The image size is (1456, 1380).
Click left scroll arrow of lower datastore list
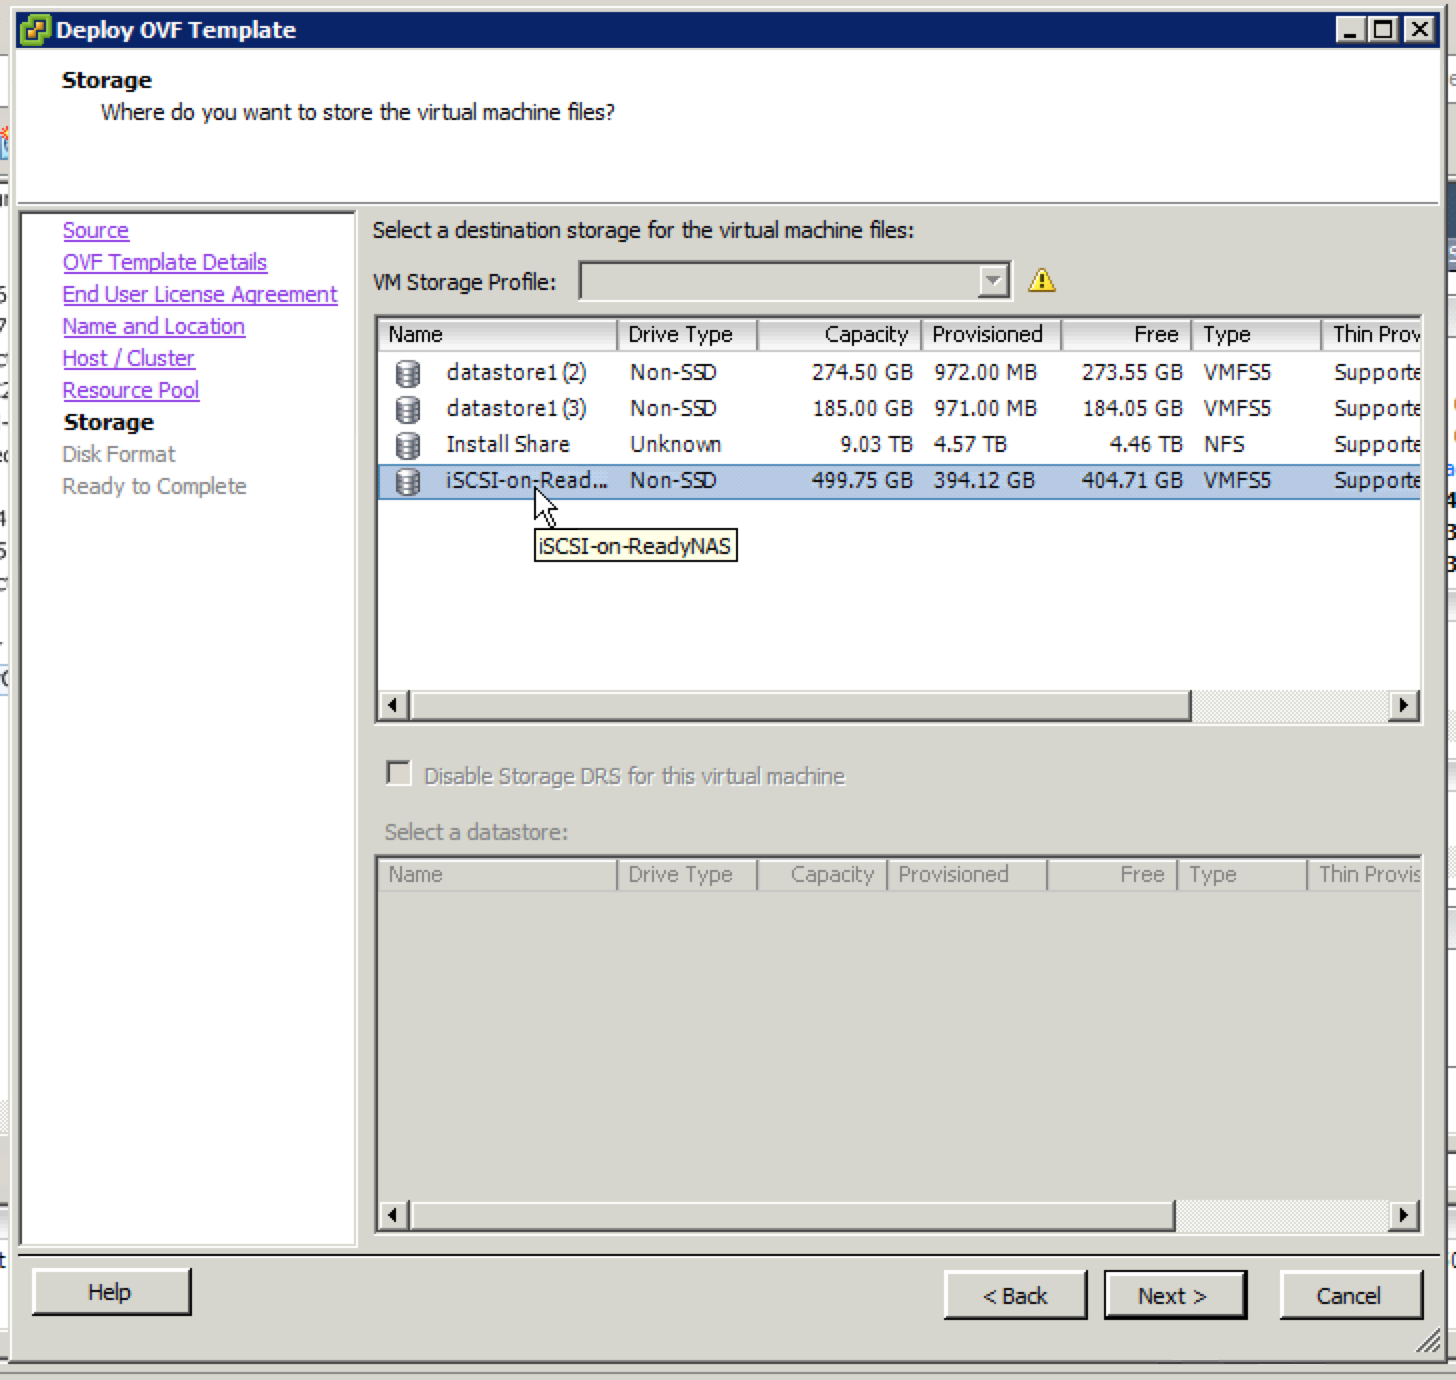[x=392, y=1215]
